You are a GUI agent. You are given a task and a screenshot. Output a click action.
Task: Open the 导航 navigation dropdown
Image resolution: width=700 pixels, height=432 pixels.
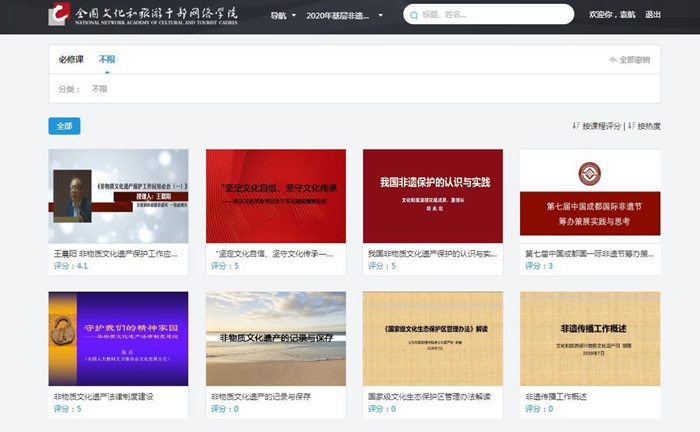(x=284, y=15)
